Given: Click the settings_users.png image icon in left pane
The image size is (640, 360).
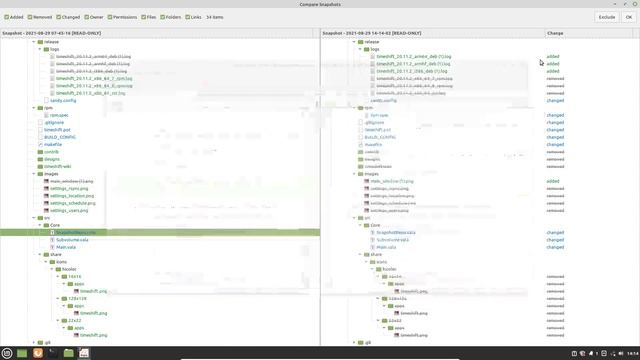Looking at the screenshot, I should pos(46,211).
